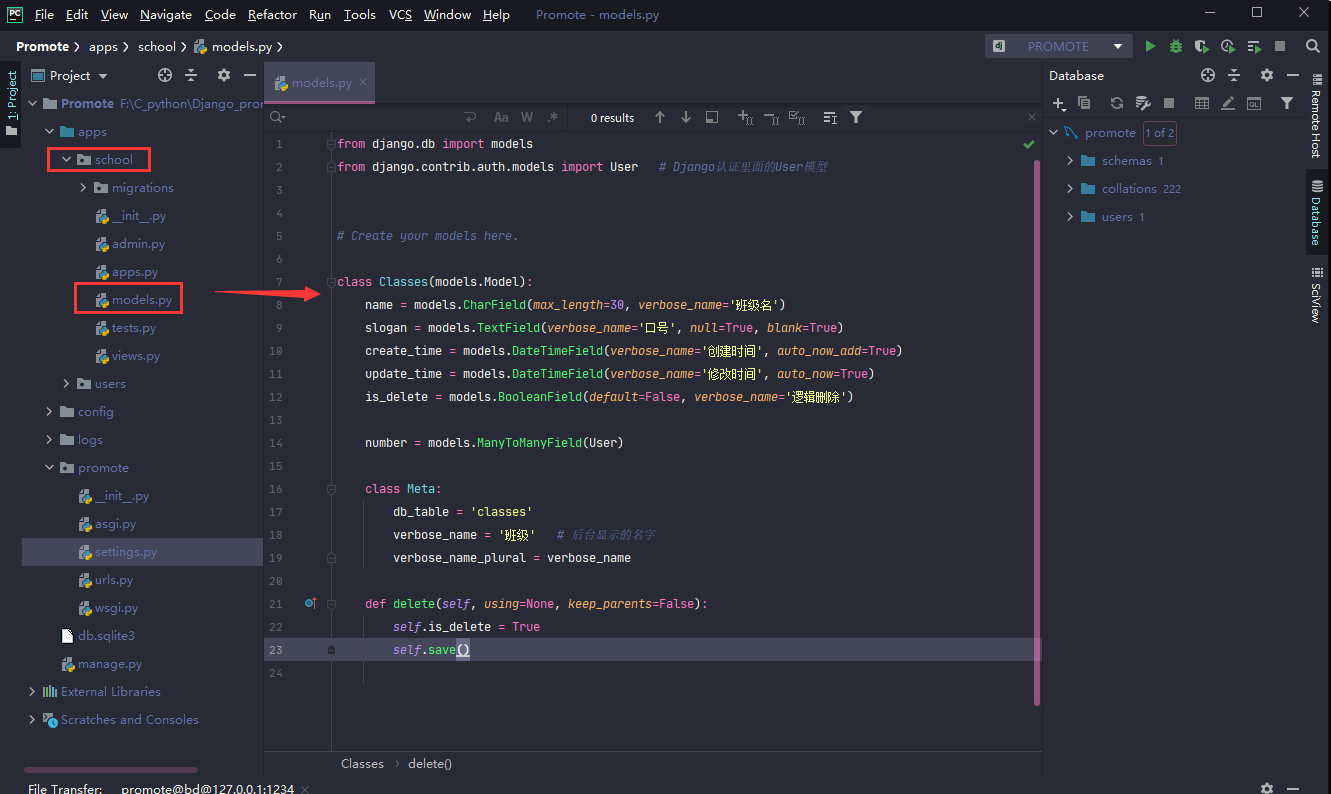Open PROMOTE run configuration dropdown
This screenshot has height=794, width=1331.
[1118, 46]
